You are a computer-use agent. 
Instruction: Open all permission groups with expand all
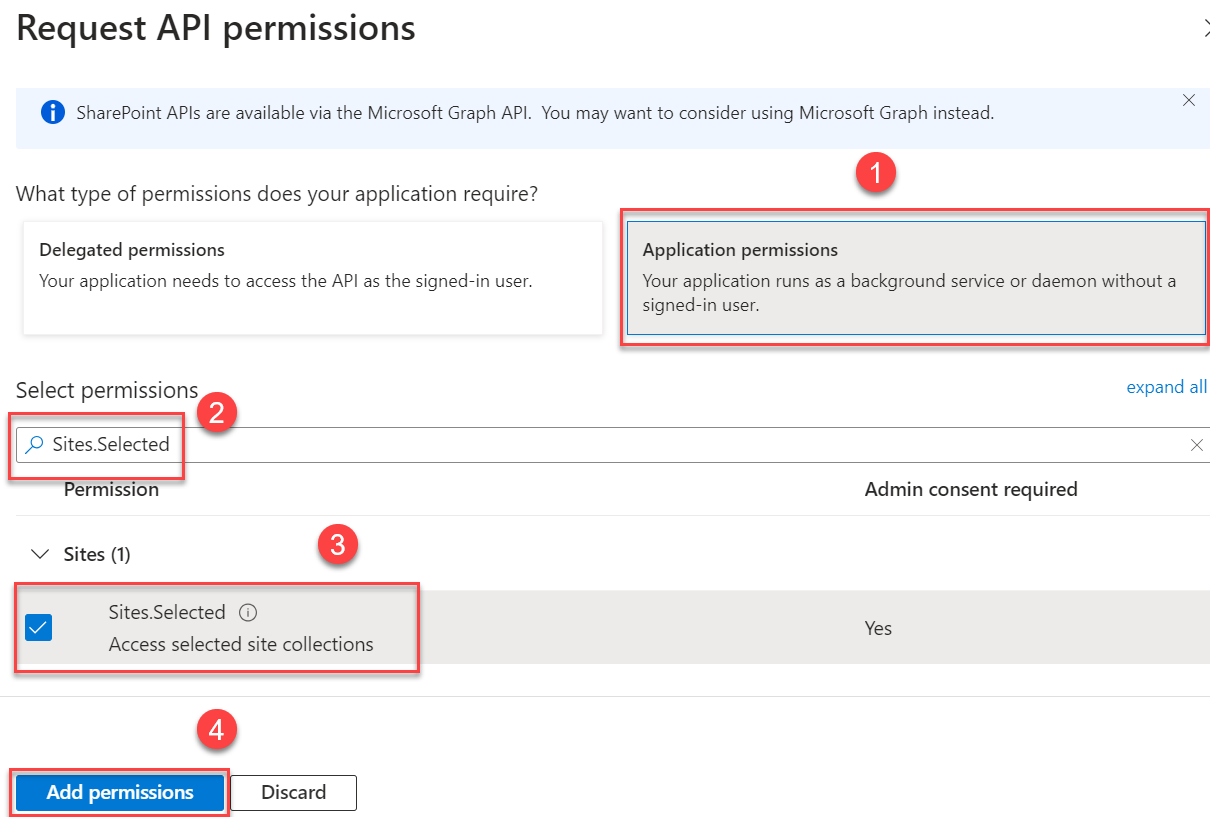click(x=1166, y=387)
